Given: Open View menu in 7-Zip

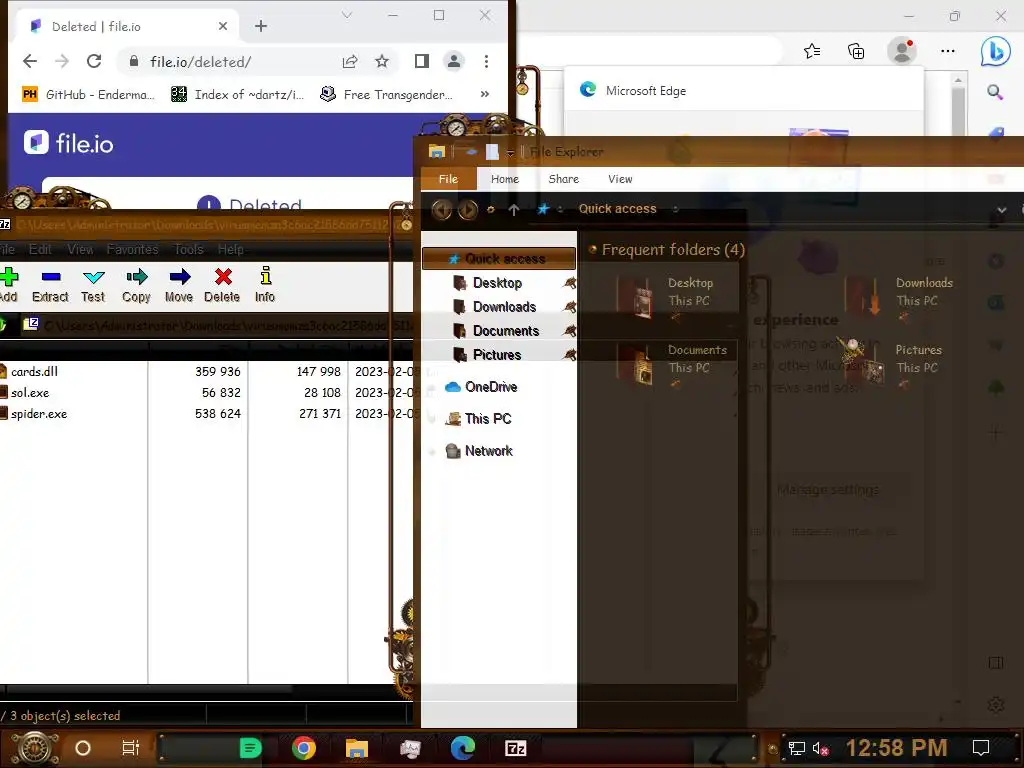Looking at the screenshot, I should (80, 249).
